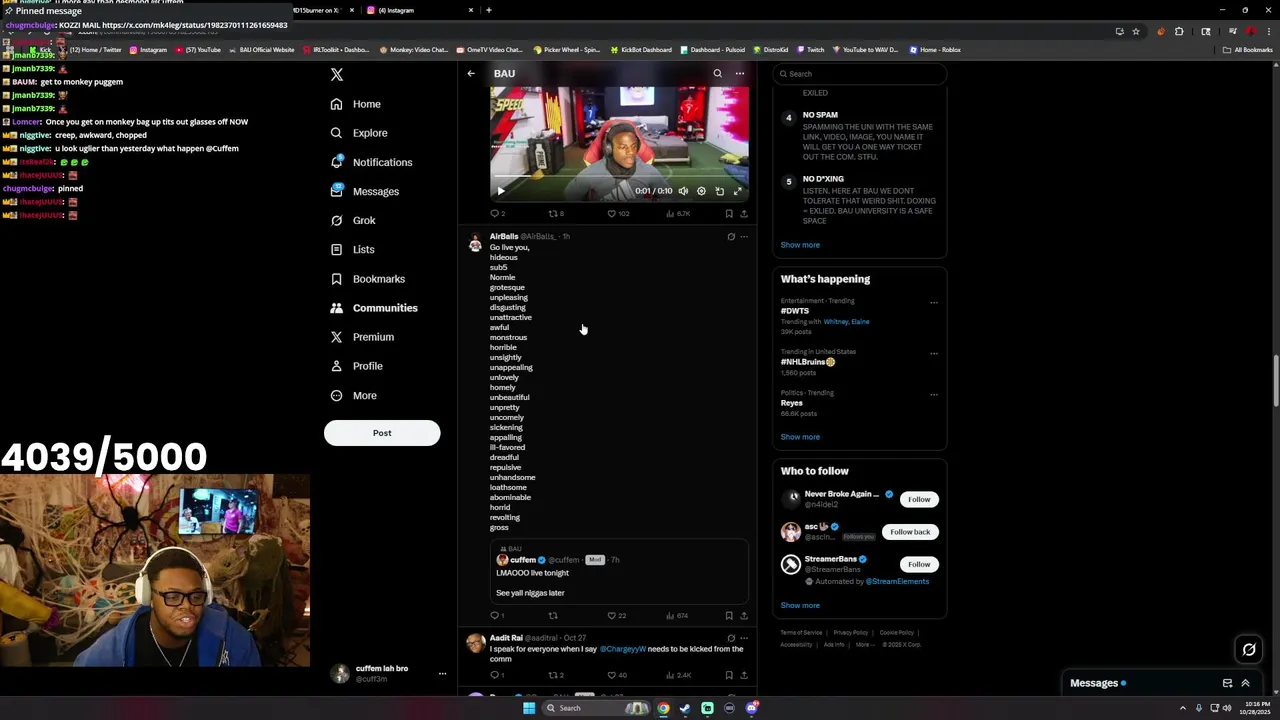The height and width of the screenshot is (720, 1280).
Task: Show more community rules
Action: coord(800,245)
